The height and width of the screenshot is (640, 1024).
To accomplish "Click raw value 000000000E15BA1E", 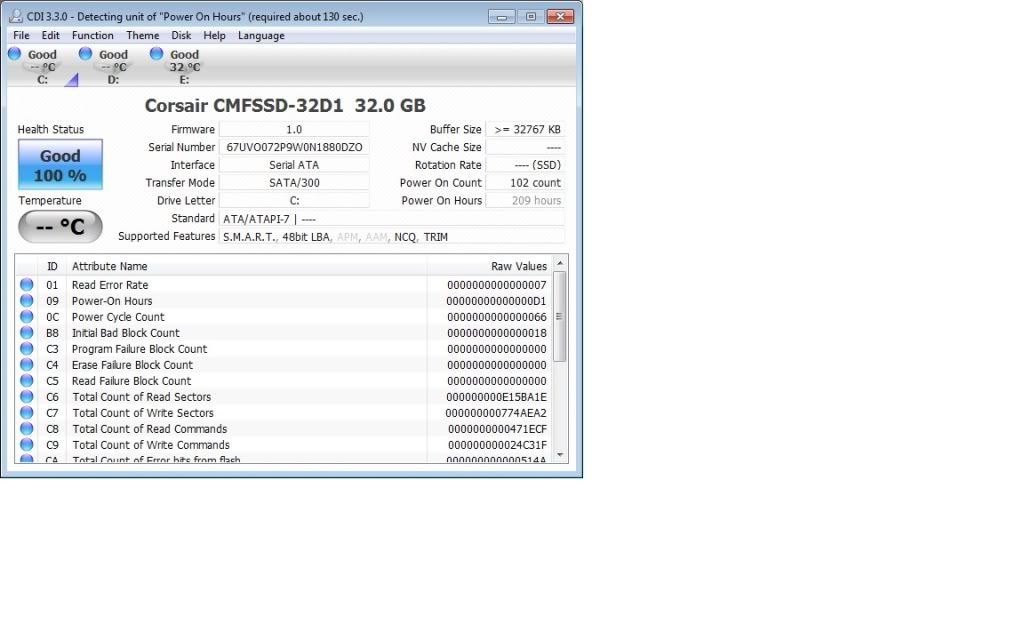I will click(x=496, y=396).
